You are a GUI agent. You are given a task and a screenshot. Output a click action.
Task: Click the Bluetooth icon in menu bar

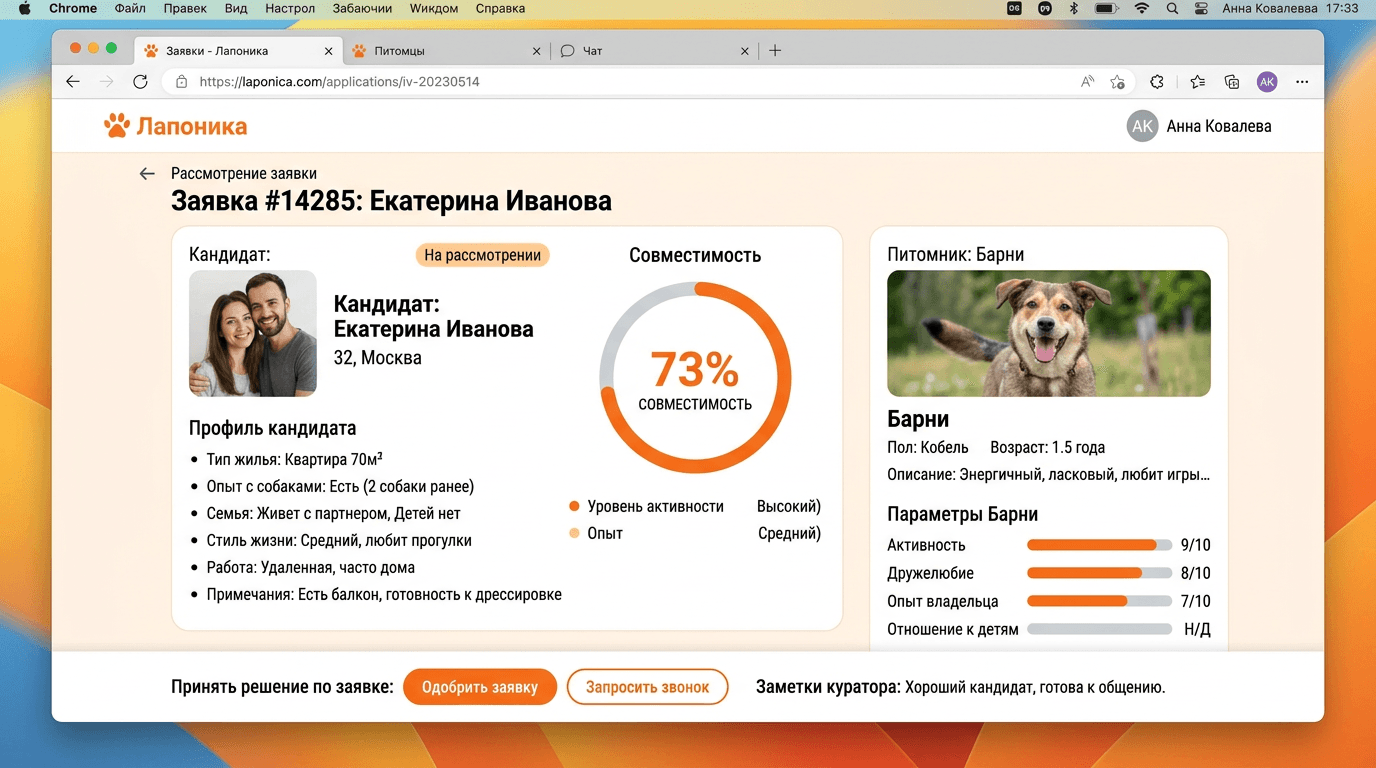click(x=1074, y=9)
